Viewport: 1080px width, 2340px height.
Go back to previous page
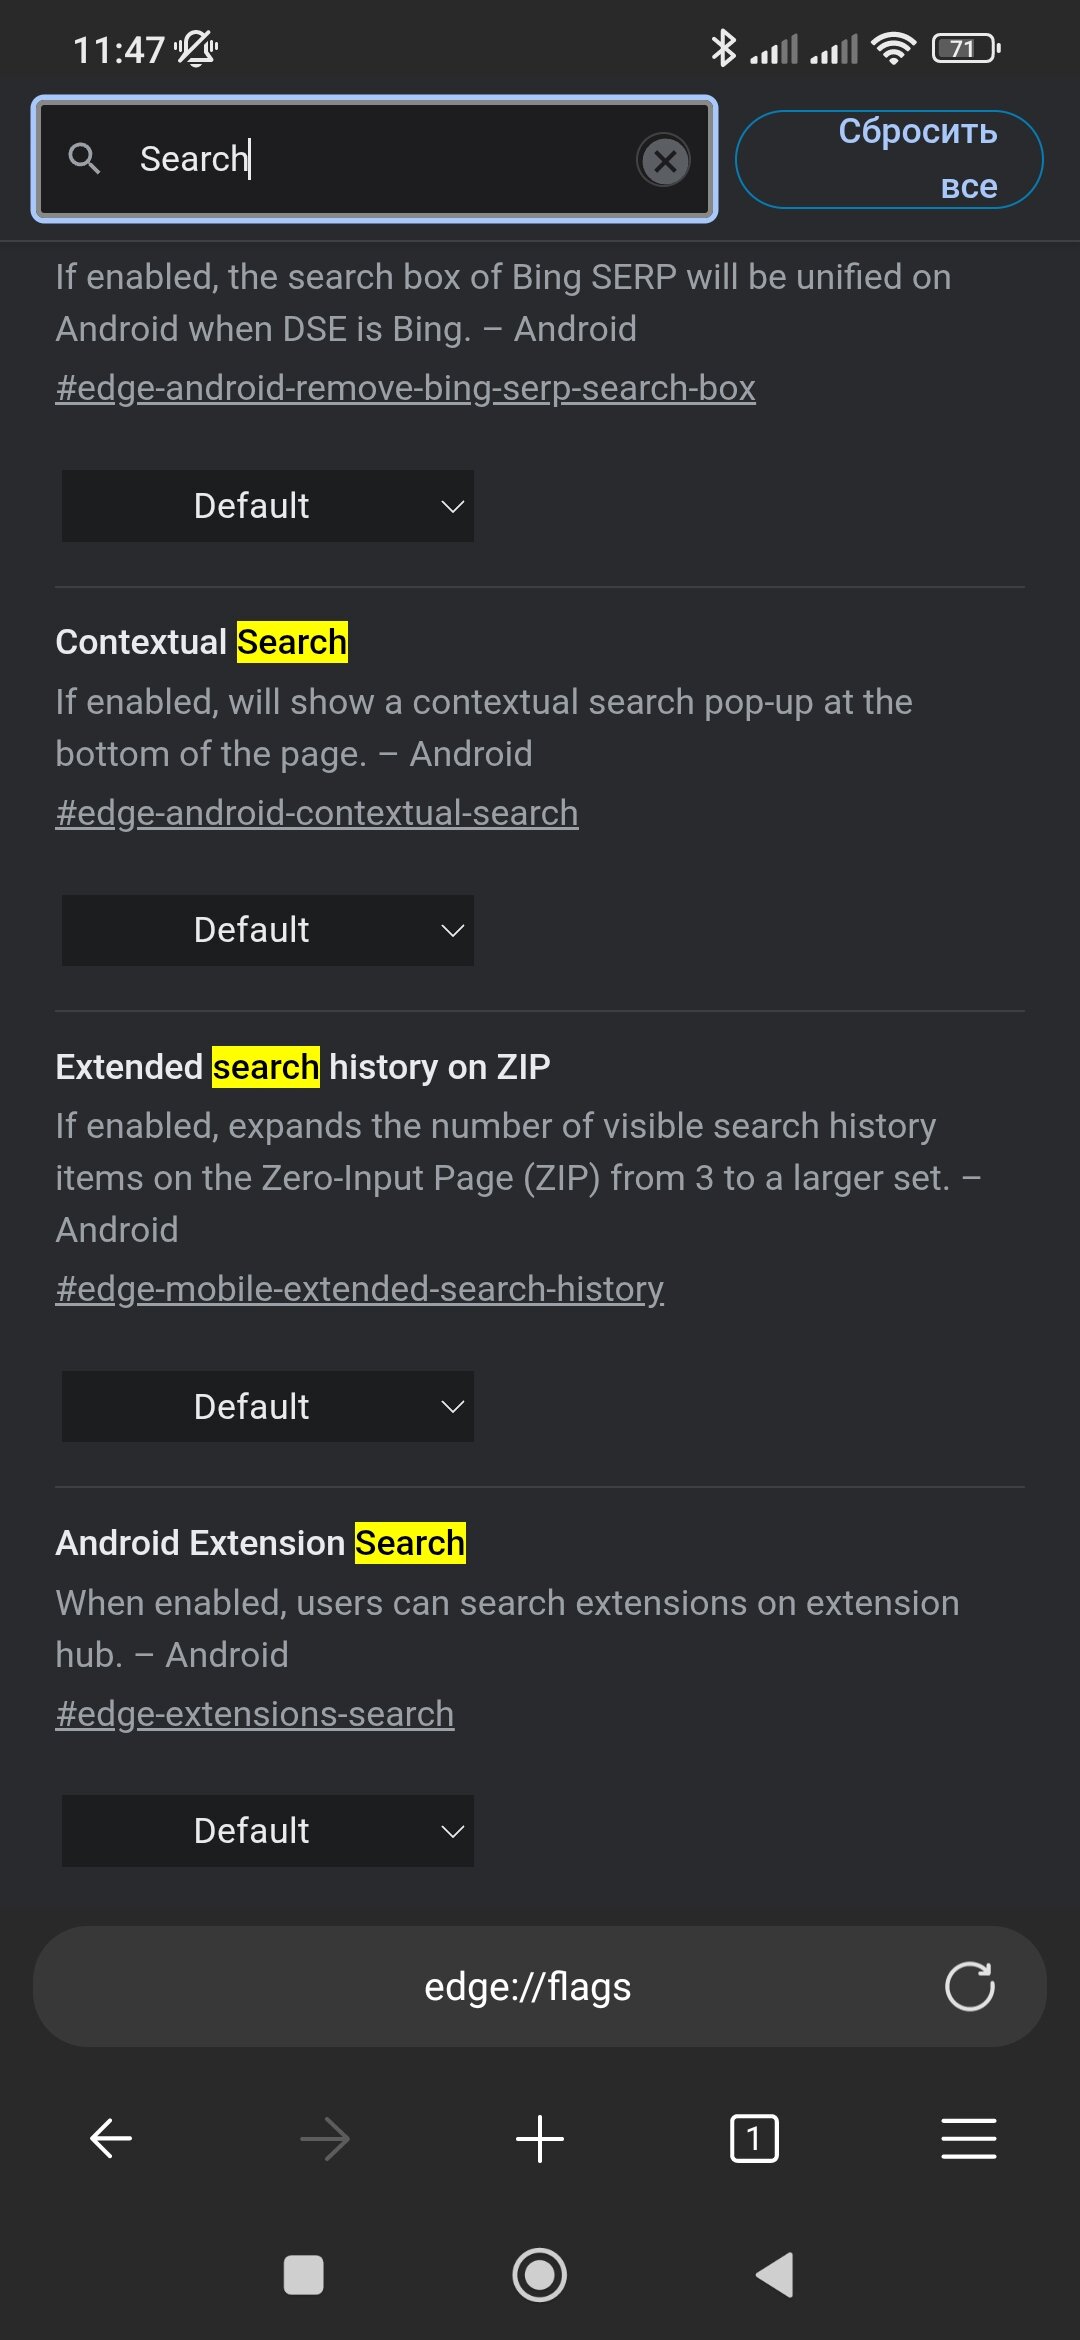coord(111,2139)
